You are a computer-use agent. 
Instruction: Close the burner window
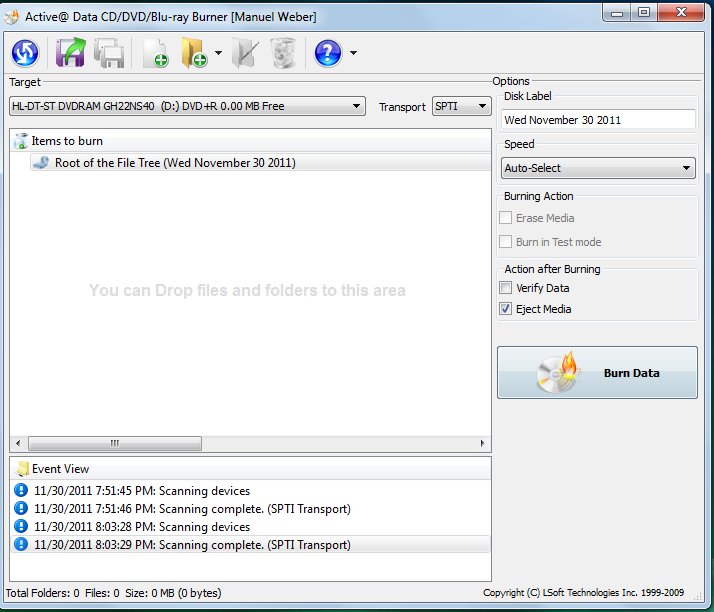(681, 13)
